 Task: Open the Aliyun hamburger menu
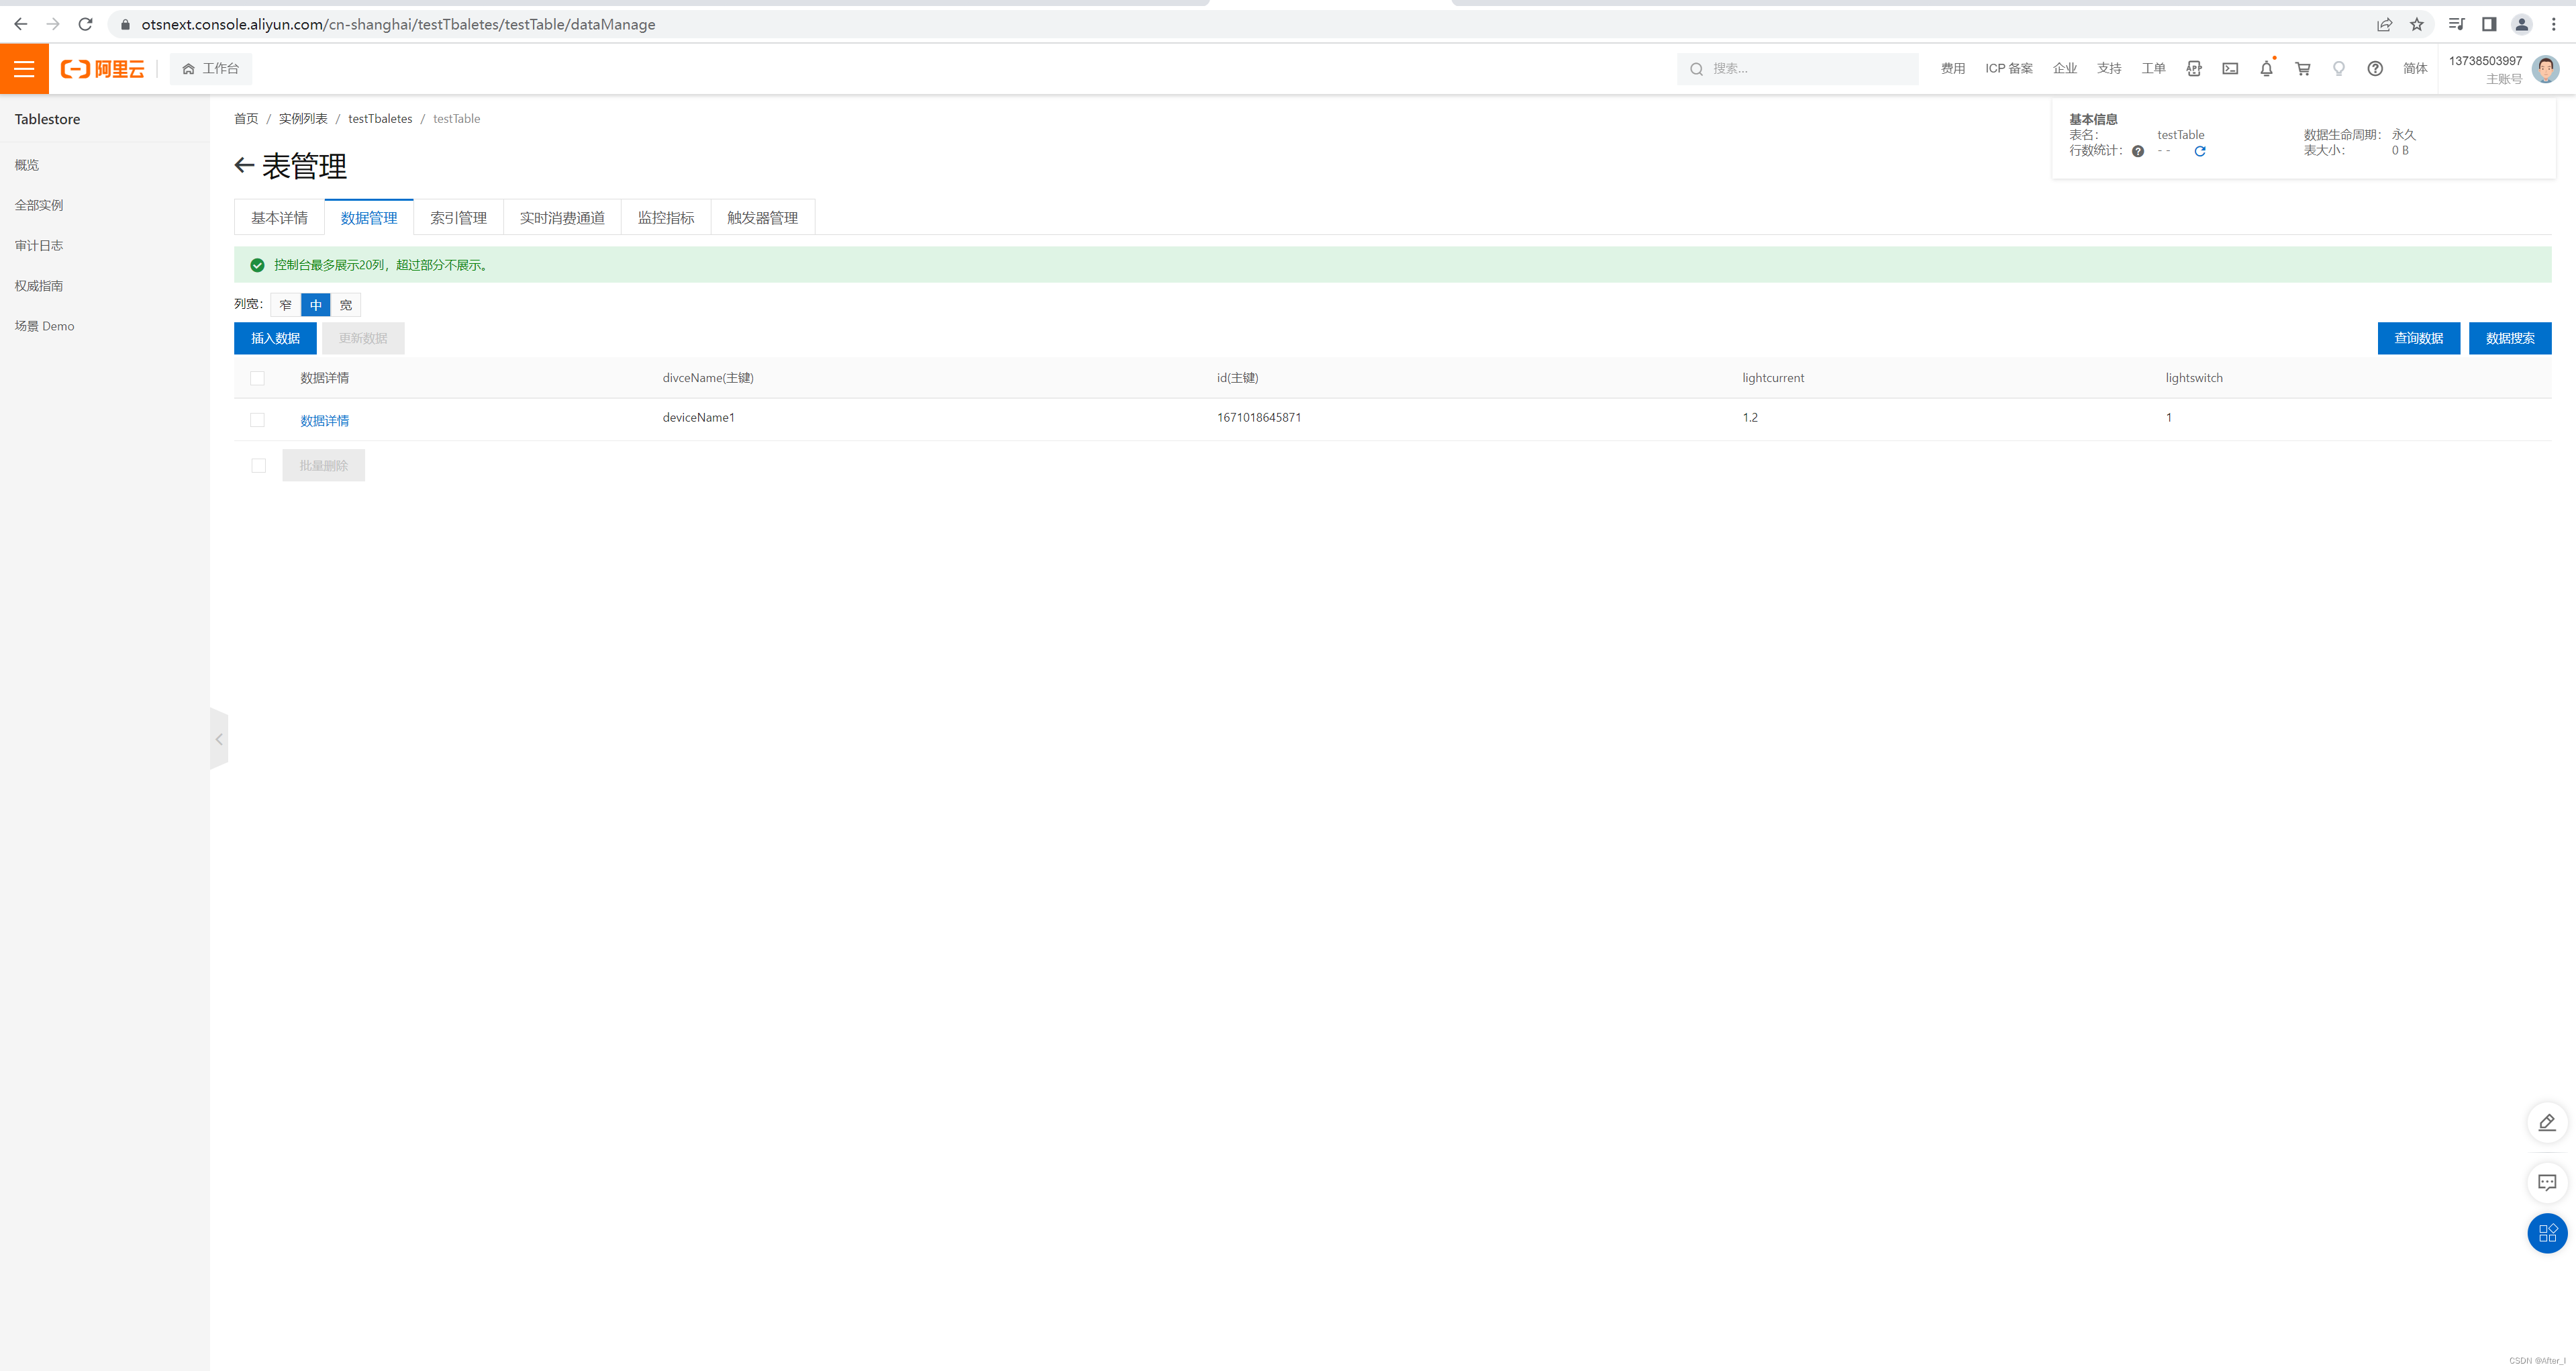pos(24,69)
